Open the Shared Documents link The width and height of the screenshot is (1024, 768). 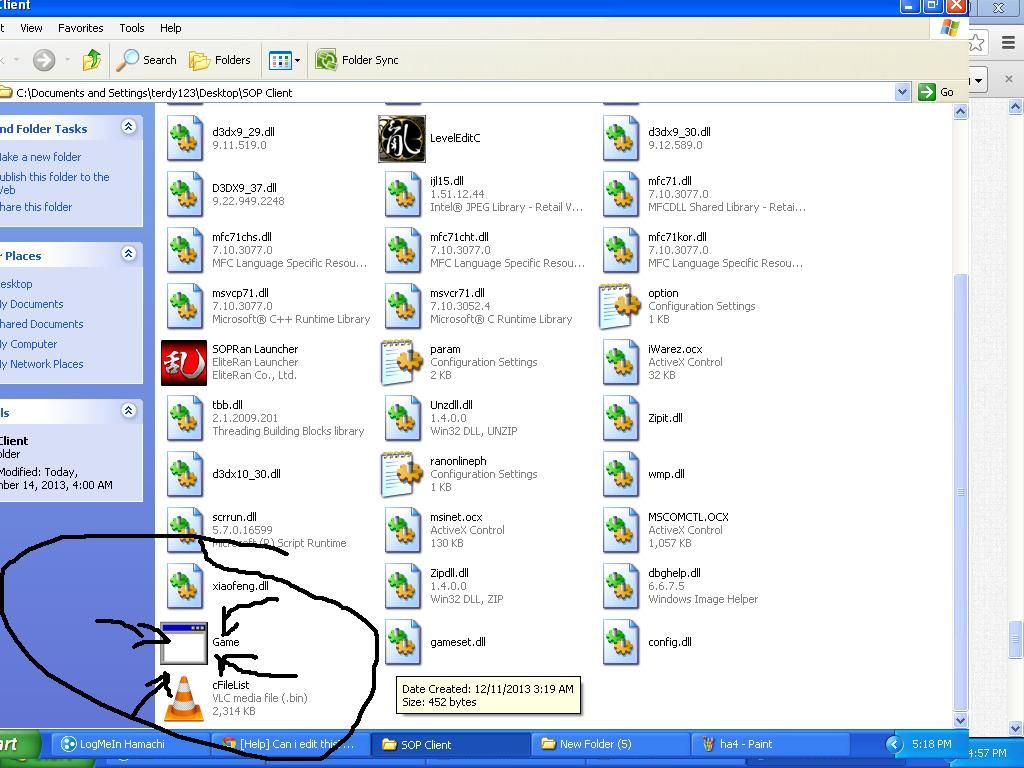click(41, 324)
